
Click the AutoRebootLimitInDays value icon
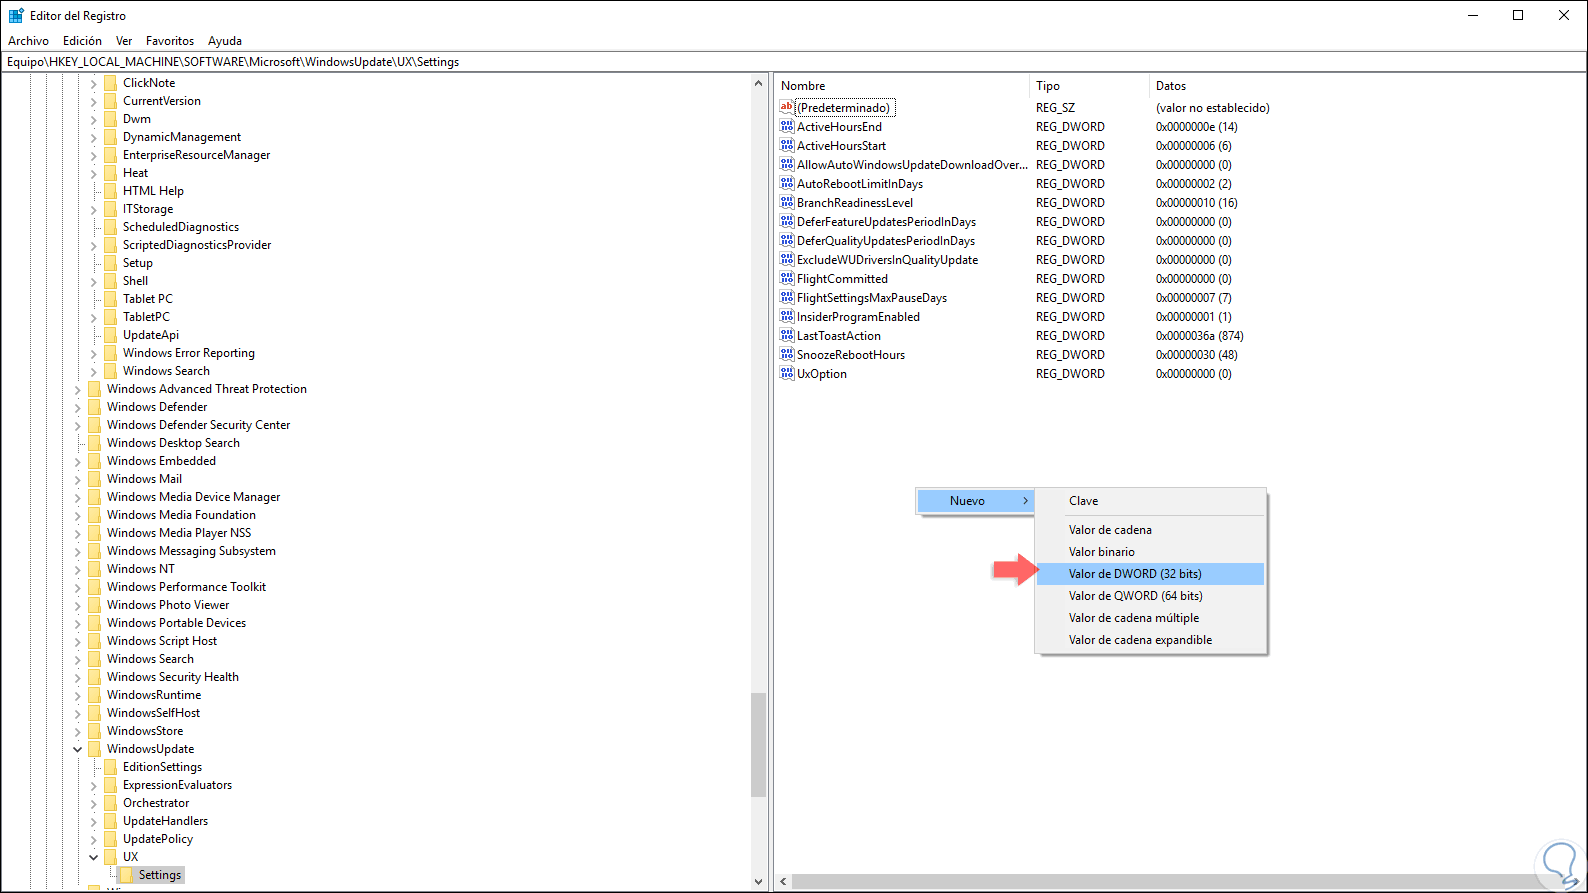[787, 184]
